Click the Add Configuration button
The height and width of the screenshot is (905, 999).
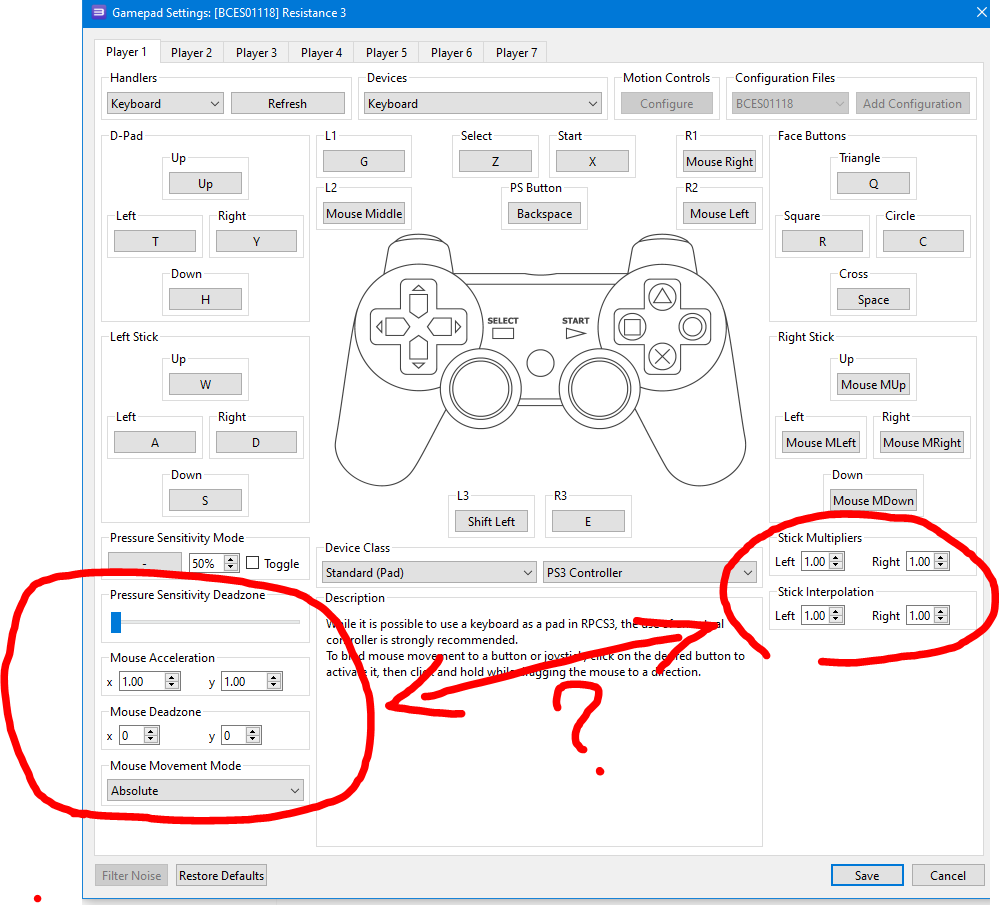point(912,103)
